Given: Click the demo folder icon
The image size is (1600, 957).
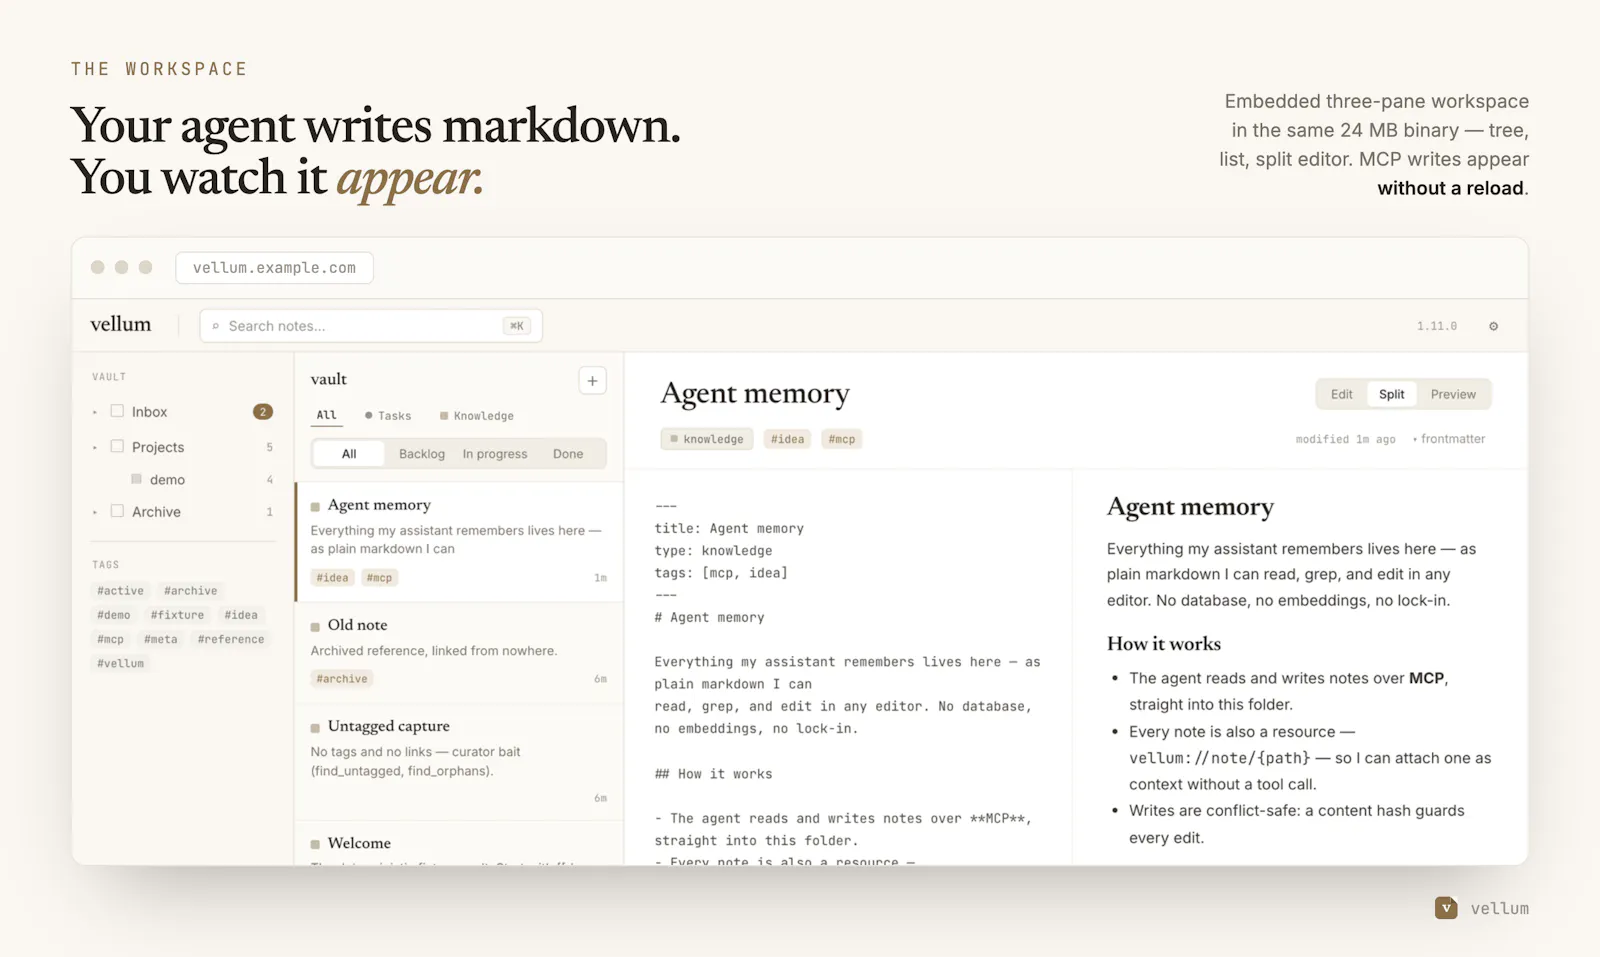Looking at the screenshot, I should pyautogui.click(x=137, y=479).
